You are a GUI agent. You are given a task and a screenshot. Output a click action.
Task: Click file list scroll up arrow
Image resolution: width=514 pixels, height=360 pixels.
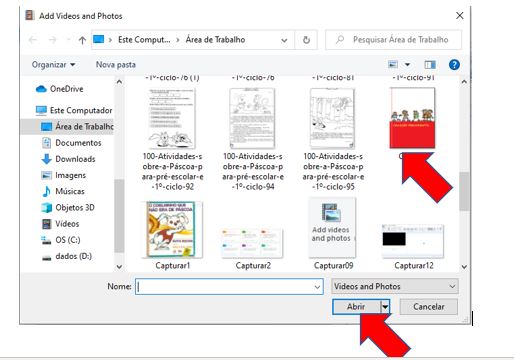(464, 82)
